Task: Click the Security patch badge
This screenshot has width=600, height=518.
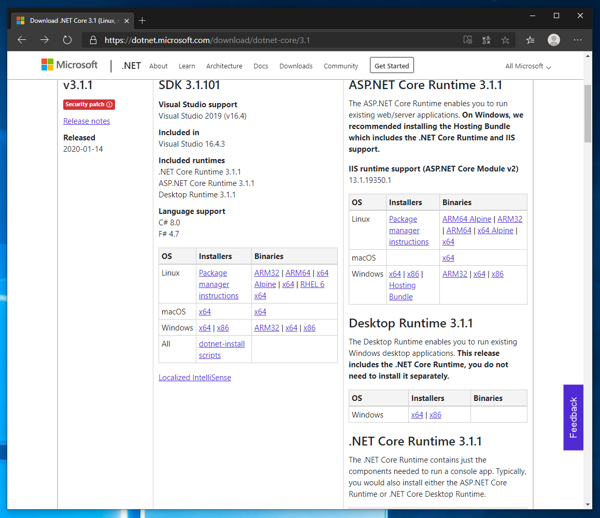Action: coord(89,104)
